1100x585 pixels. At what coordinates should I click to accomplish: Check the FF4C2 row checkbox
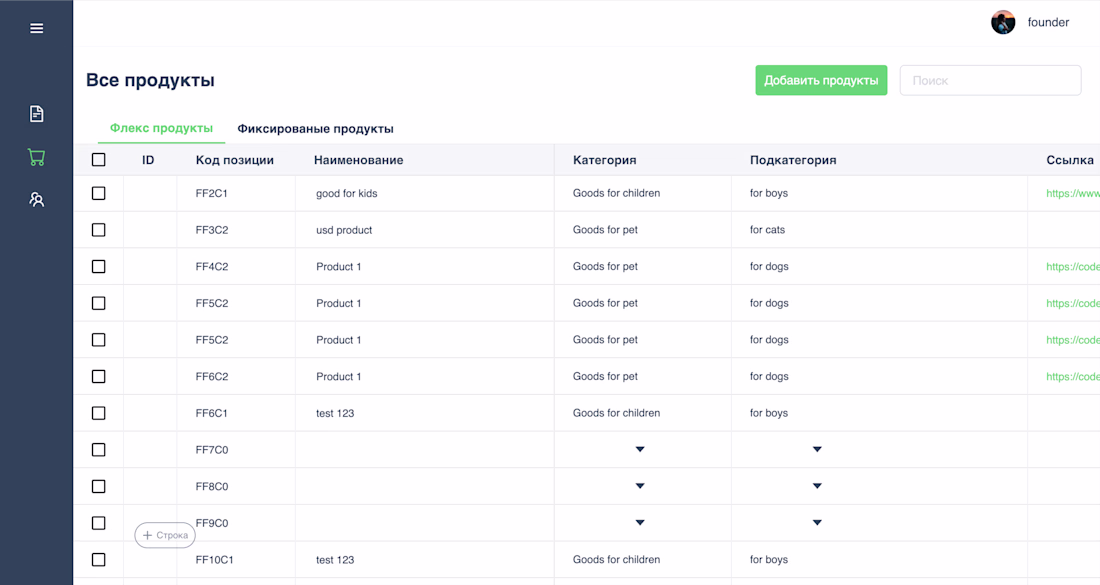[99, 267]
